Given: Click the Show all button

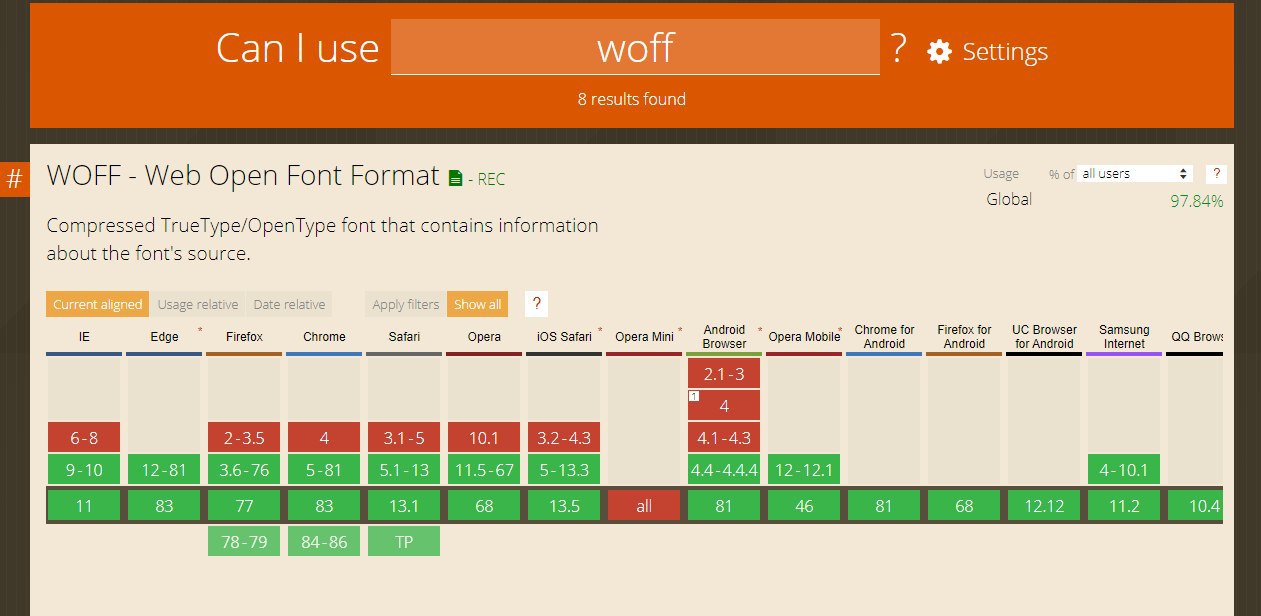Looking at the screenshot, I should click(478, 304).
